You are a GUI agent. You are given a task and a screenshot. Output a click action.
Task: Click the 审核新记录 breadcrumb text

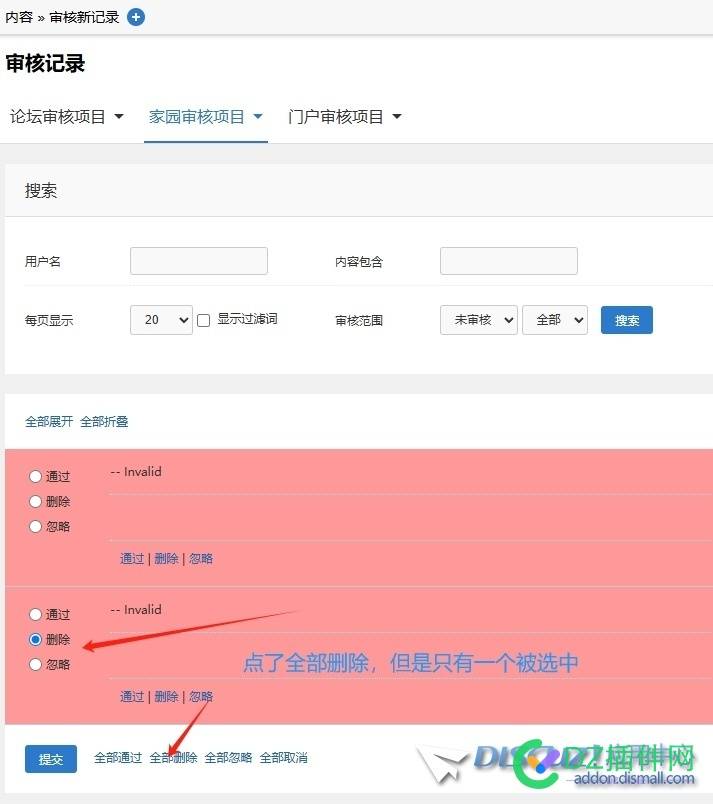point(84,17)
